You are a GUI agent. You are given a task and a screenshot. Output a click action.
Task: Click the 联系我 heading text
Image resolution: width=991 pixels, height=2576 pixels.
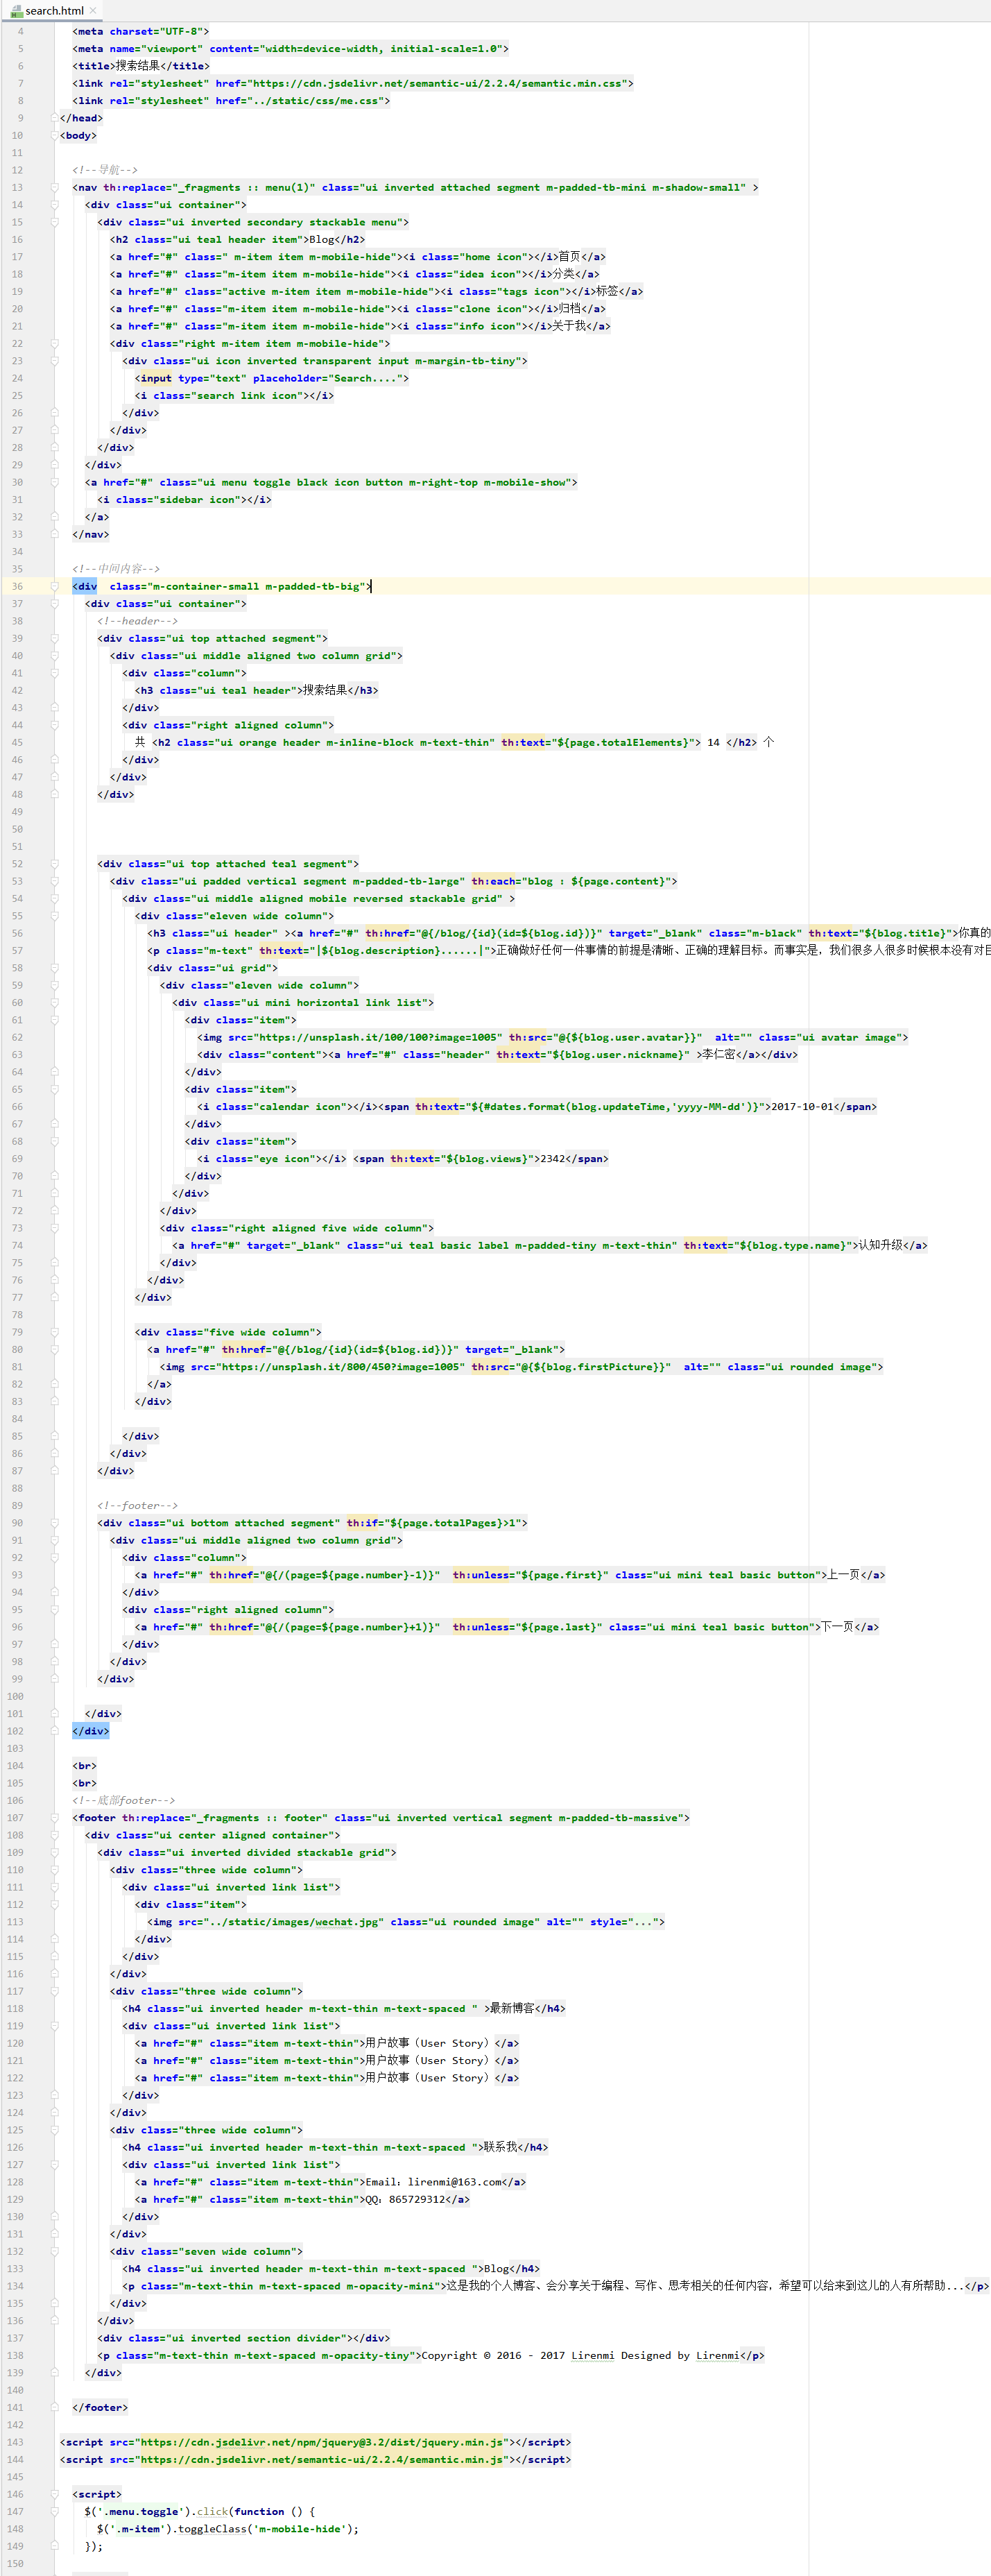tap(501, 2147)
